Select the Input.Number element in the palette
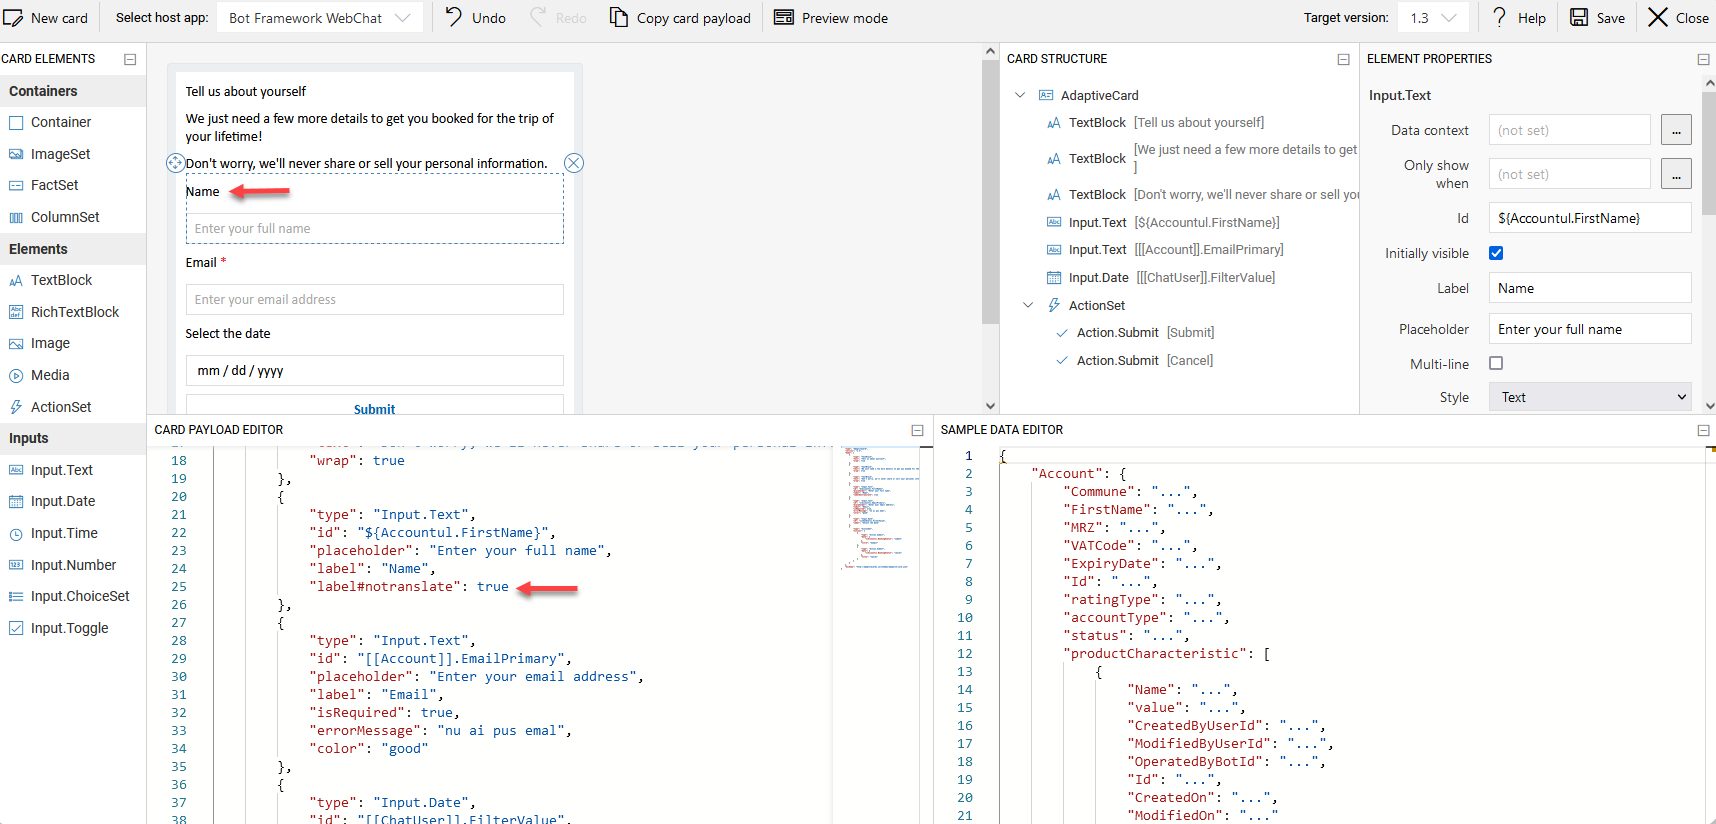The width and height of the screenshot is (1716, 824). click(x=73, y=565)
